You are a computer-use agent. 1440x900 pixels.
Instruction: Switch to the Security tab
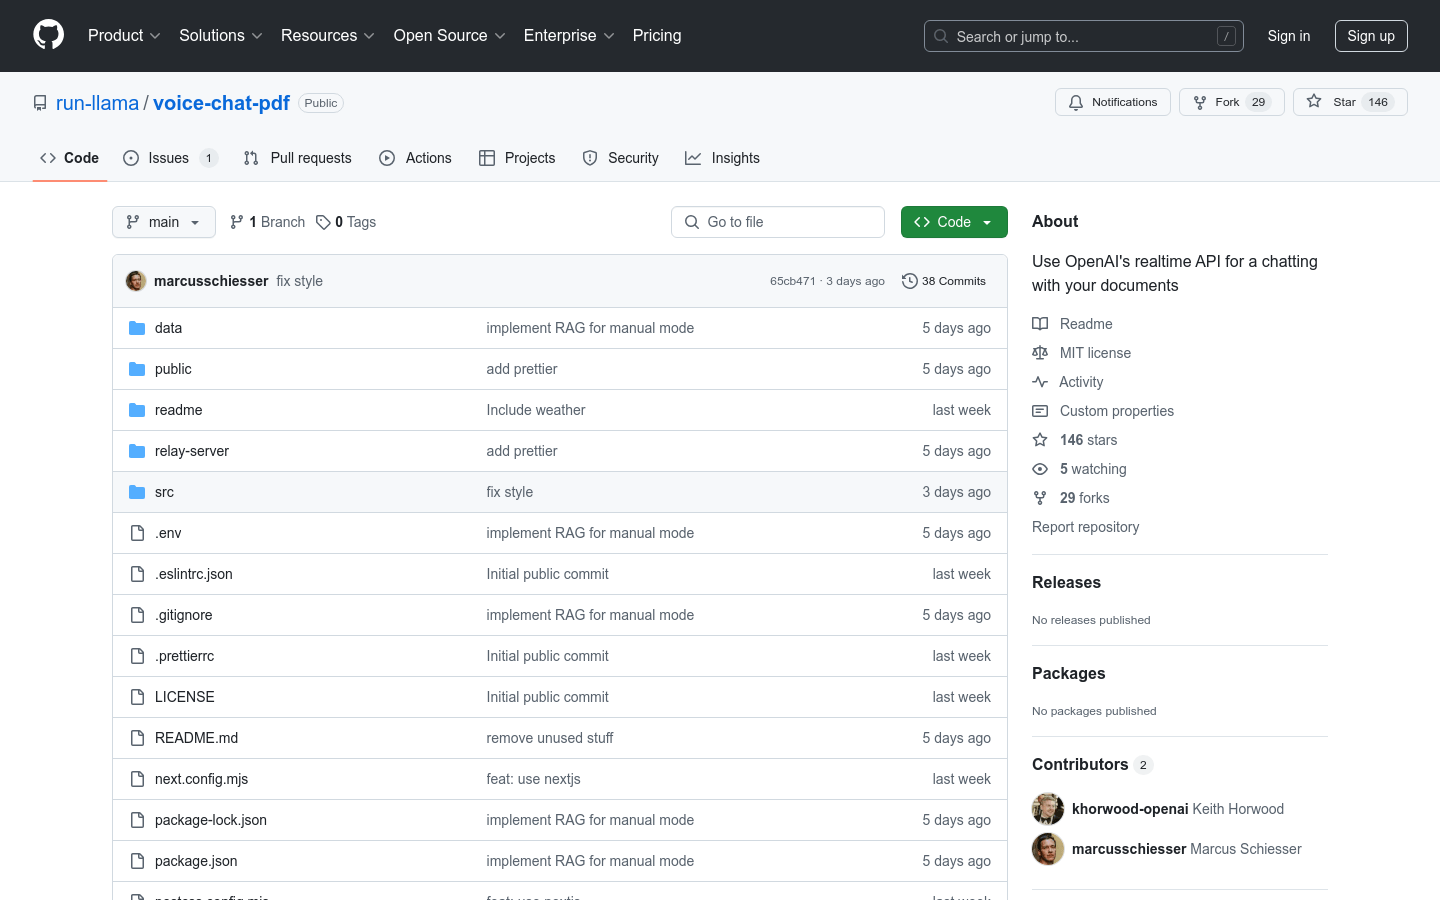(x=621, y=158)
